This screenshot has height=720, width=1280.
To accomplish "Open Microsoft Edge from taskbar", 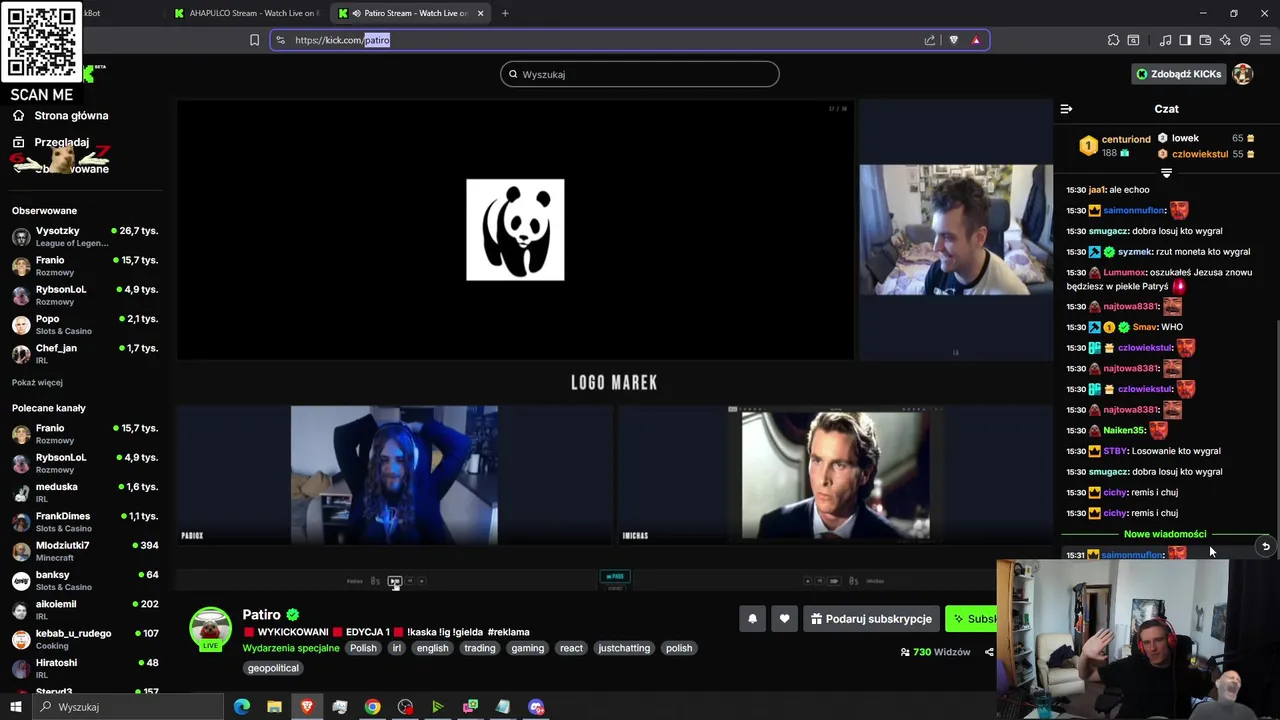I will (x=242, y=707).
